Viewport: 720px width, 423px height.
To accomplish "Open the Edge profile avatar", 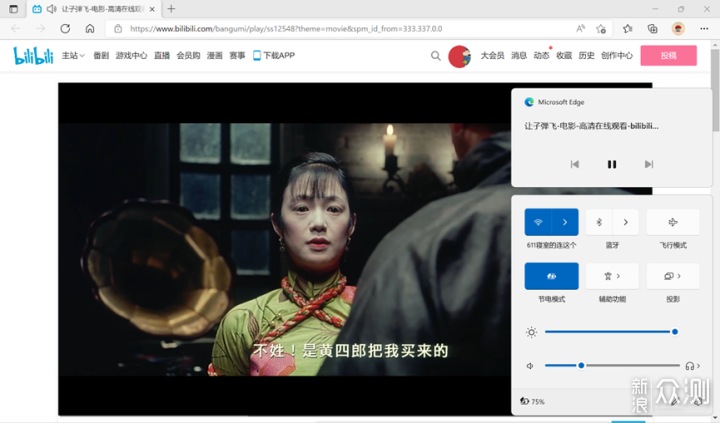I will (678, 28).
